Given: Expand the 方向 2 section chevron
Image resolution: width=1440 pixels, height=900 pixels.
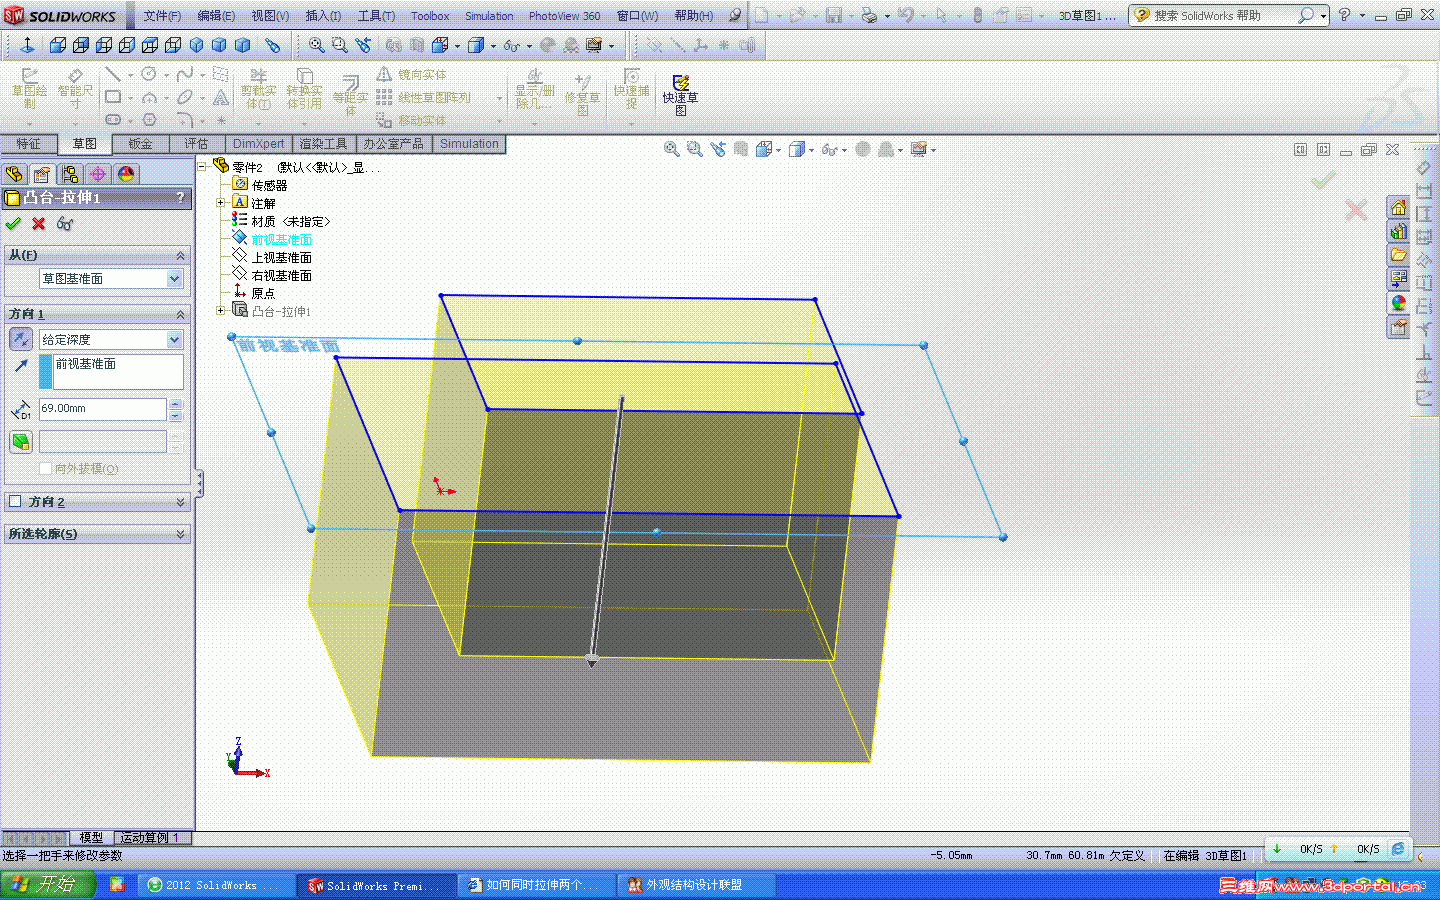Looking at the screenshot, I should [x=181, y=502].
